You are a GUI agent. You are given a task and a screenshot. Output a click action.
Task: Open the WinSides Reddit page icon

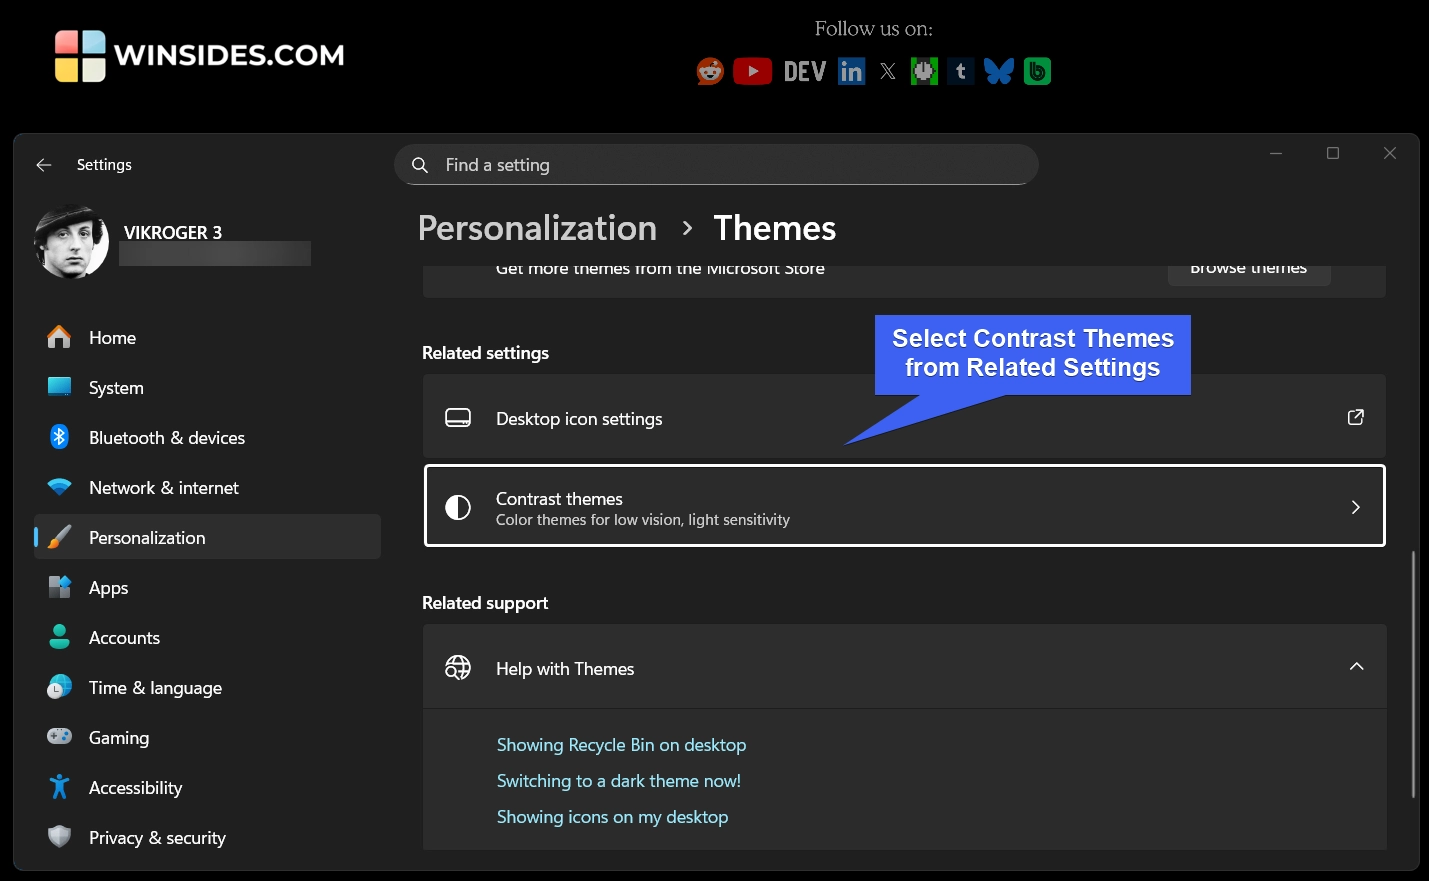coord(709,70)
